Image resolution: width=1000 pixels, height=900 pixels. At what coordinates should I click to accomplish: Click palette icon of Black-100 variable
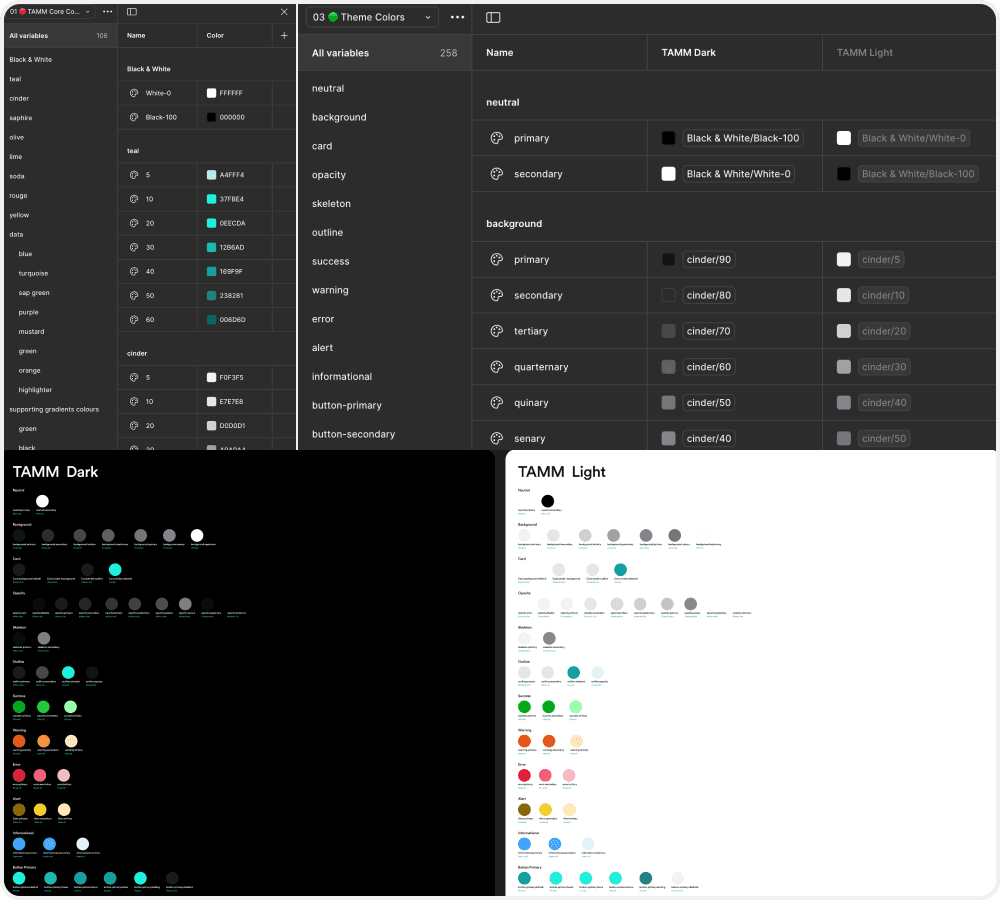click(x=134, y=117)
